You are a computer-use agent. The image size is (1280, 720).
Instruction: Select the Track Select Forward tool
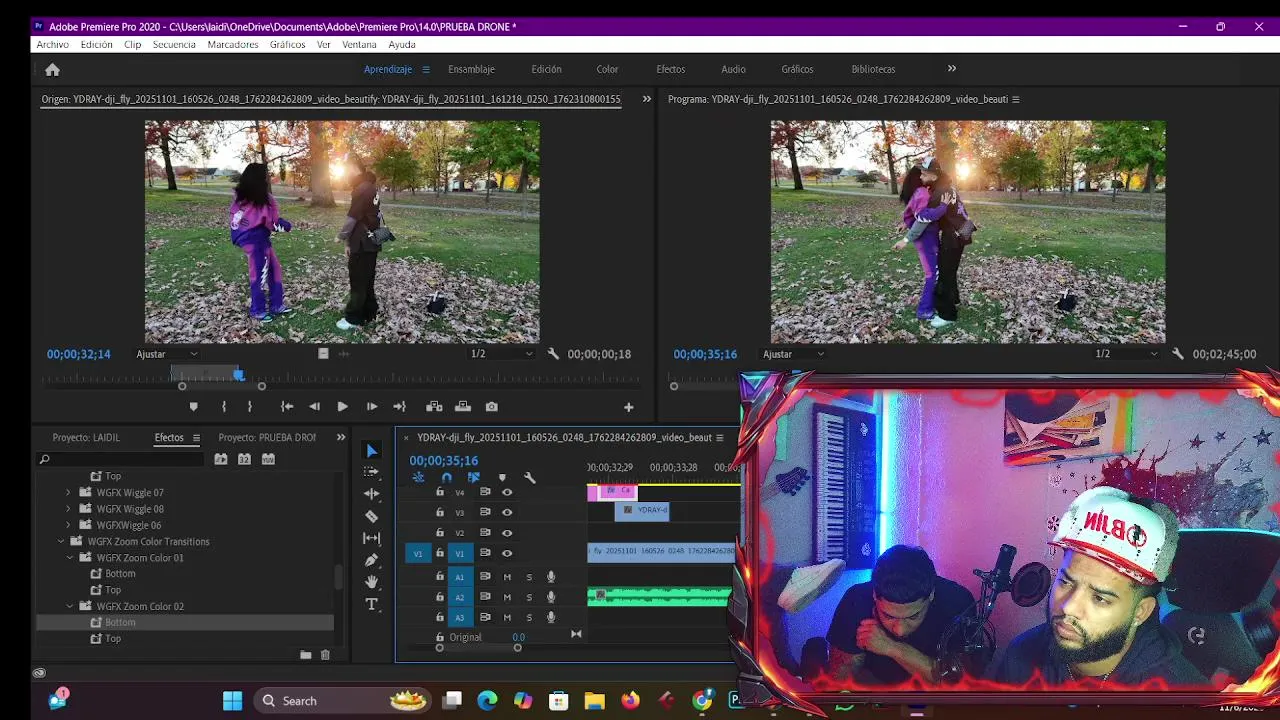372,471
